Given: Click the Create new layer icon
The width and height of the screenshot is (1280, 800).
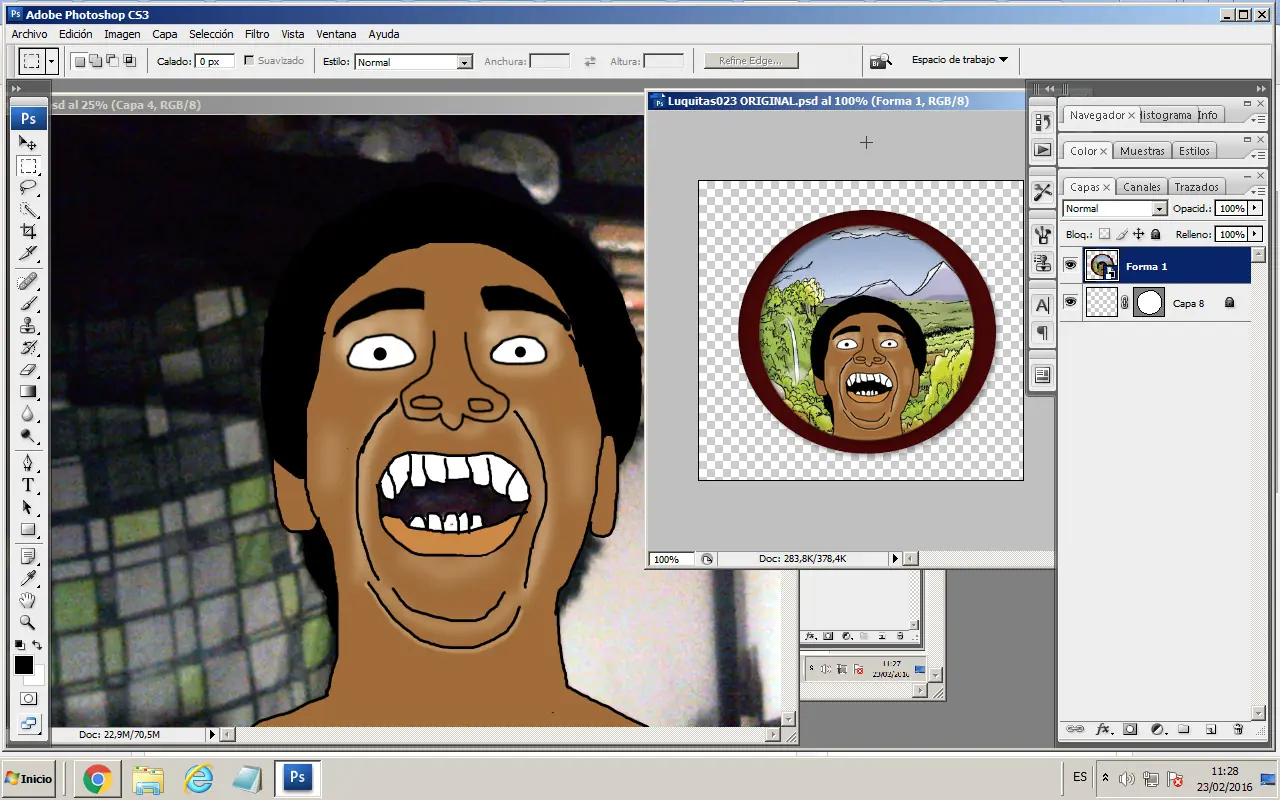Looking at the screenshot, I should pyautogui.click(x=1210, y=730).
